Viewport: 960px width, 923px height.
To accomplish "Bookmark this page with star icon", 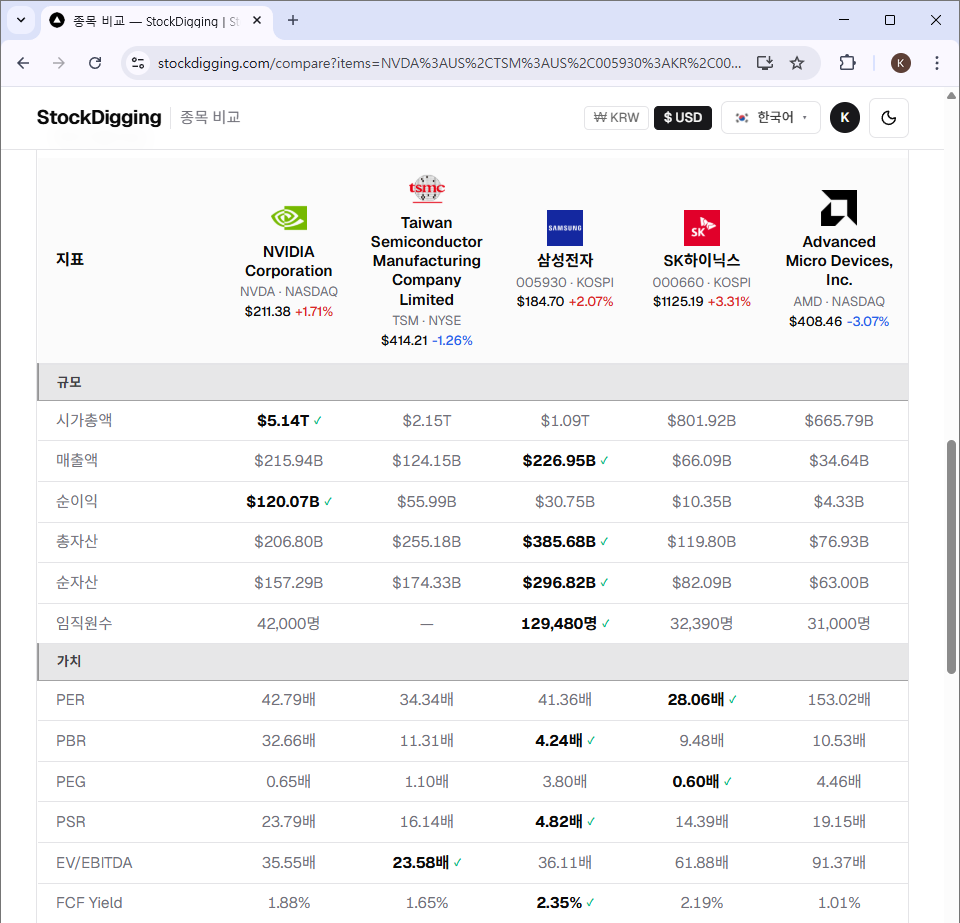I will pyautogui.click(x=797, y=63).
